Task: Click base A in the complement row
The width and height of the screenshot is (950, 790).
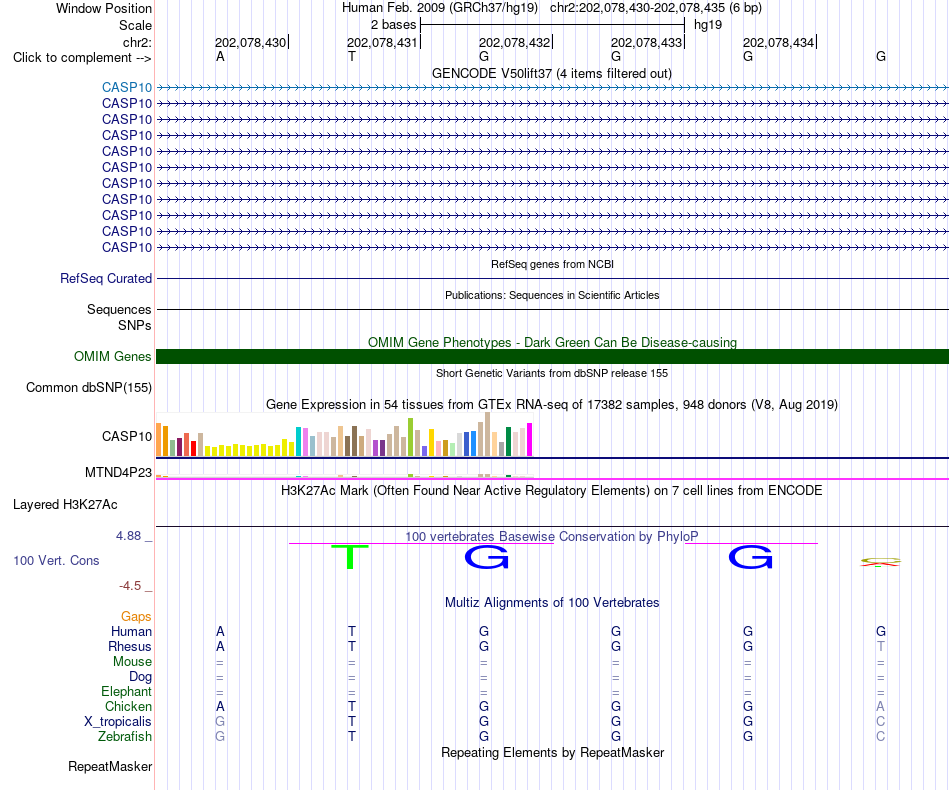Action: tap(220, 57)
